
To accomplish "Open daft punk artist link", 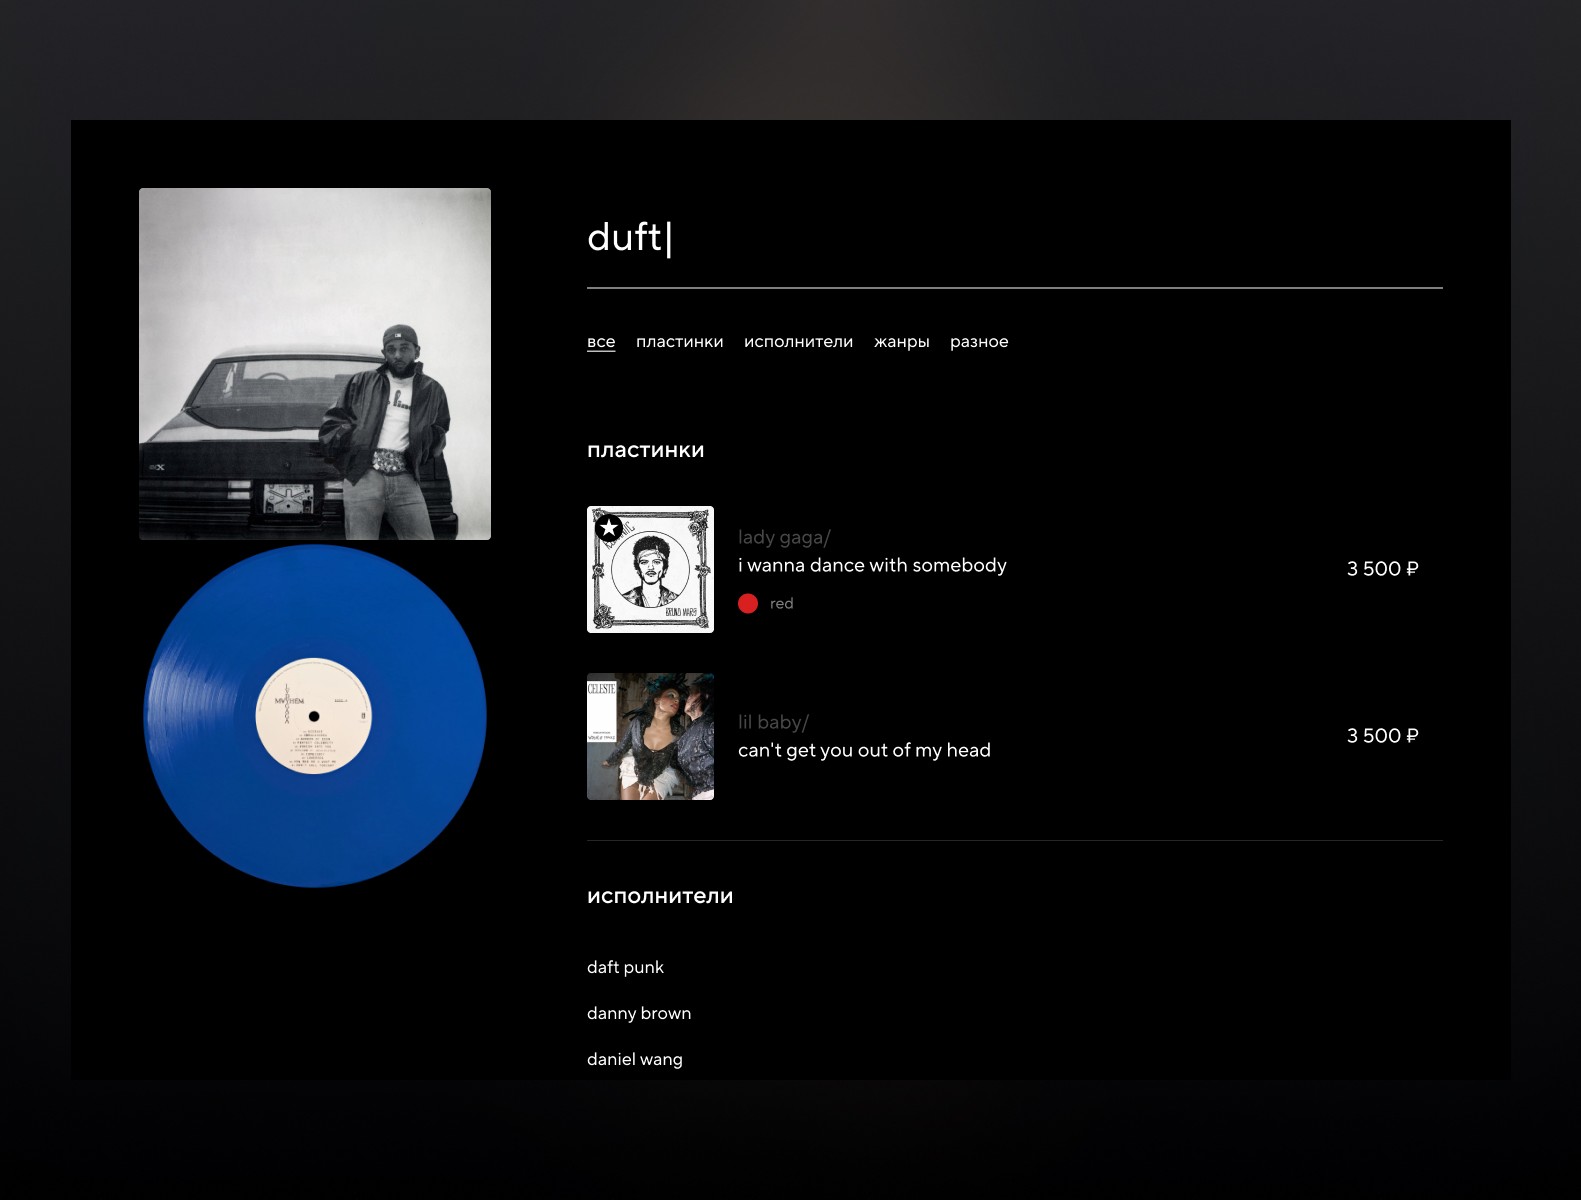I will point(625,967).
